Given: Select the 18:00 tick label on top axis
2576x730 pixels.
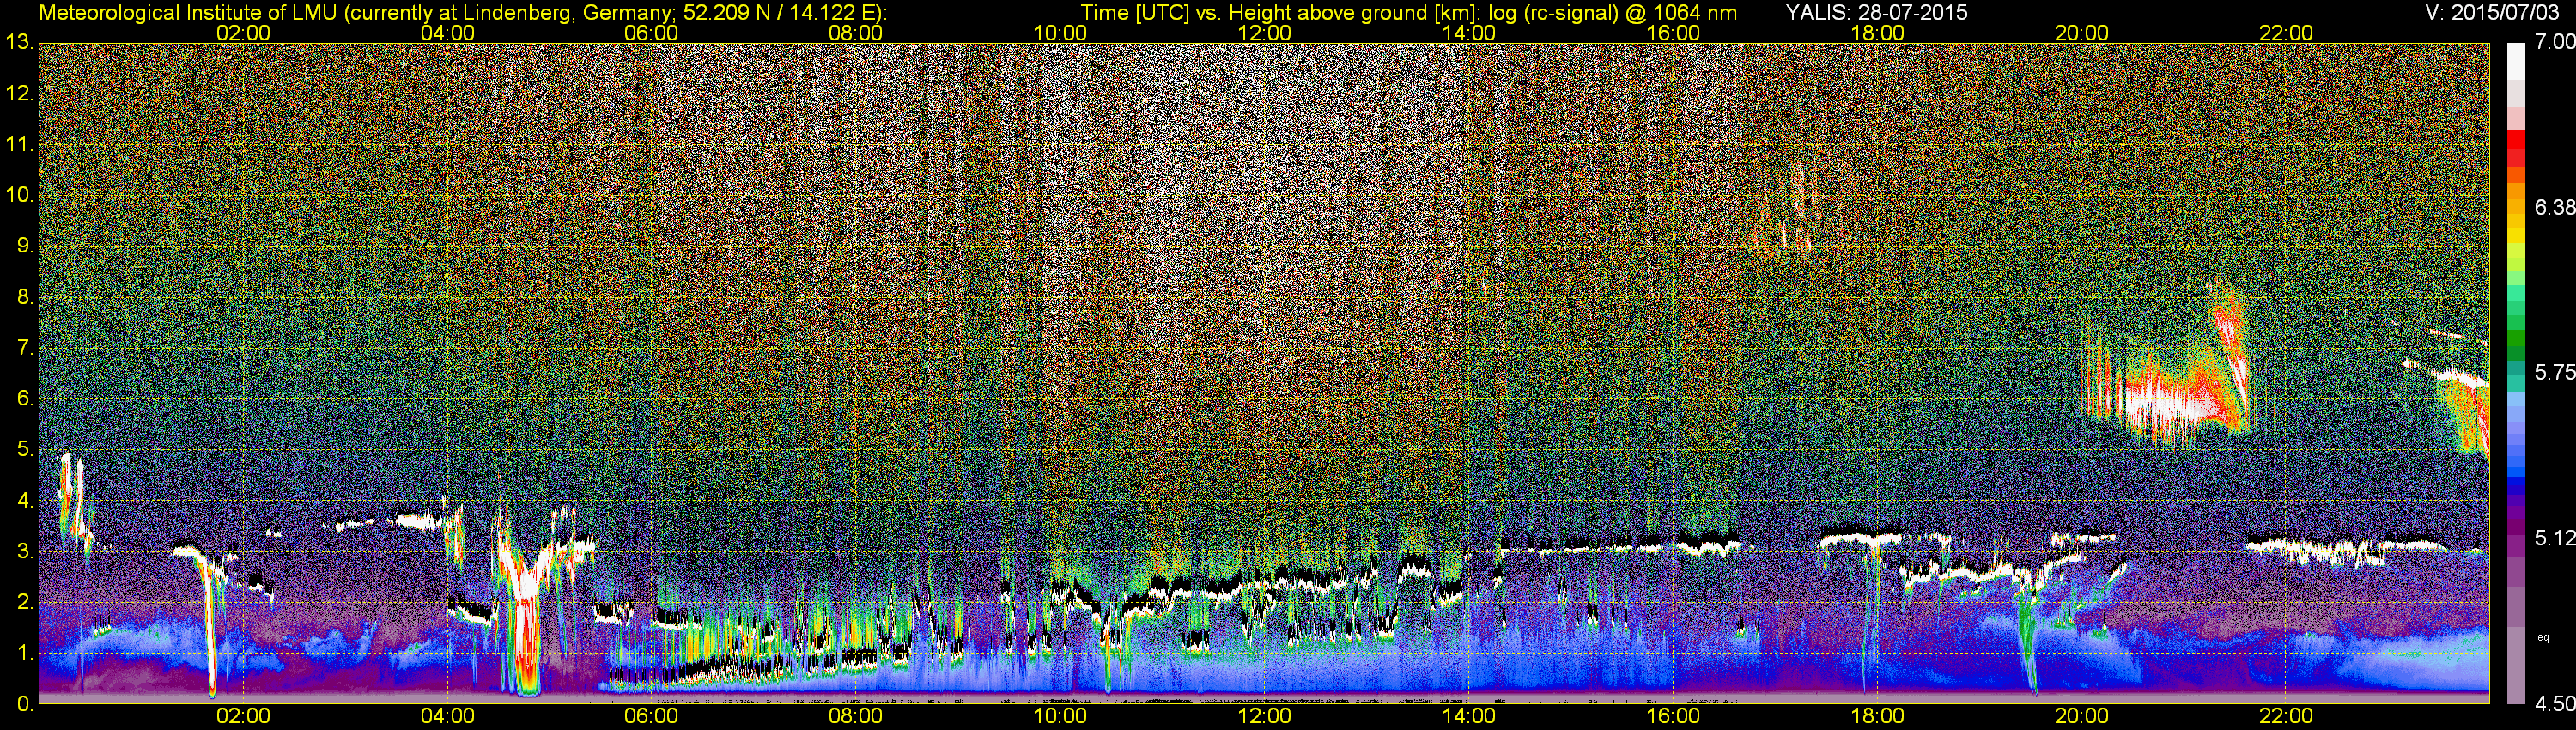Looking at the screenshot, I should [1877, 33].
